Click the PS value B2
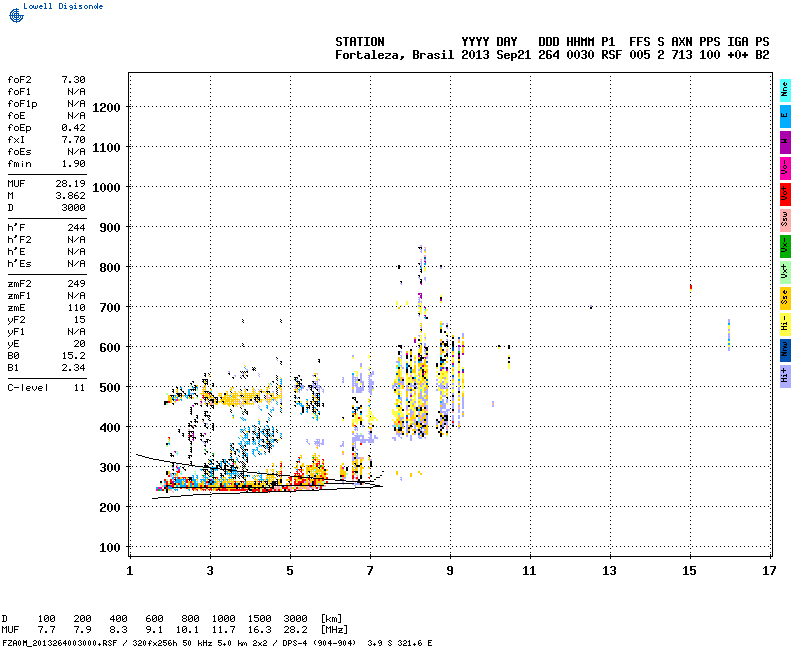The width and height of the screenshot is (800, 650). [762, 55]
